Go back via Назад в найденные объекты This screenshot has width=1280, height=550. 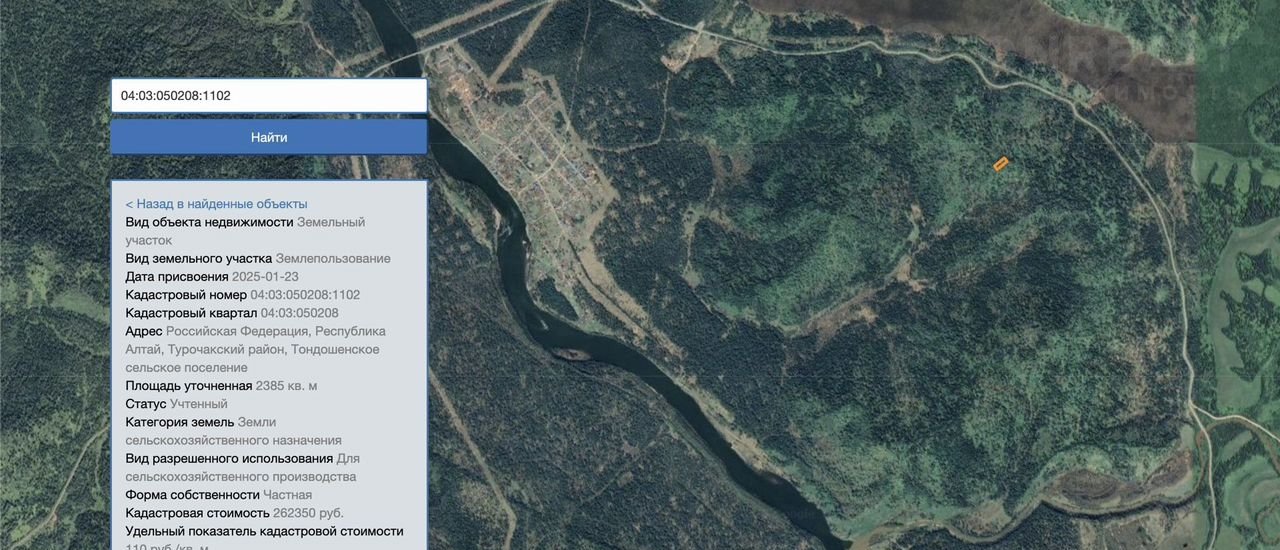[x=216, y=204]
